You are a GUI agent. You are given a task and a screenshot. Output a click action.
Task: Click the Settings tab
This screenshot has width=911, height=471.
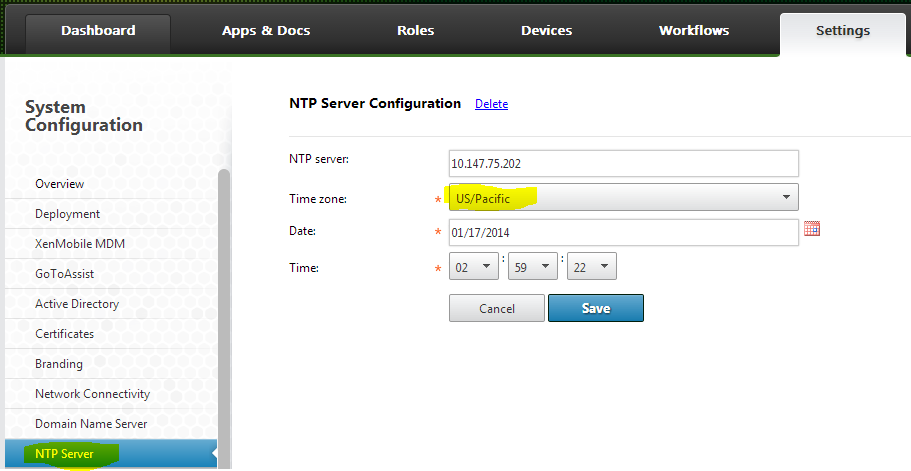tap(842, 31)
